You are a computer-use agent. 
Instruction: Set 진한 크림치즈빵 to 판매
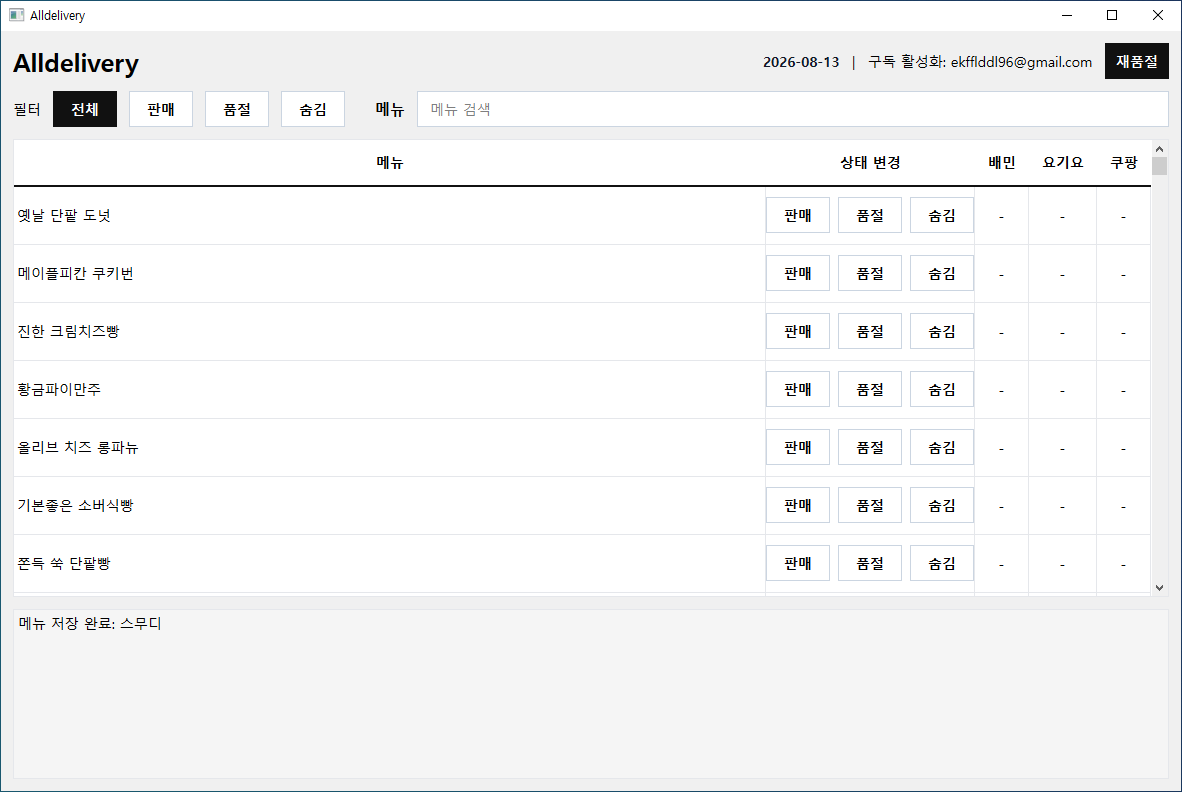pos(798,332)
